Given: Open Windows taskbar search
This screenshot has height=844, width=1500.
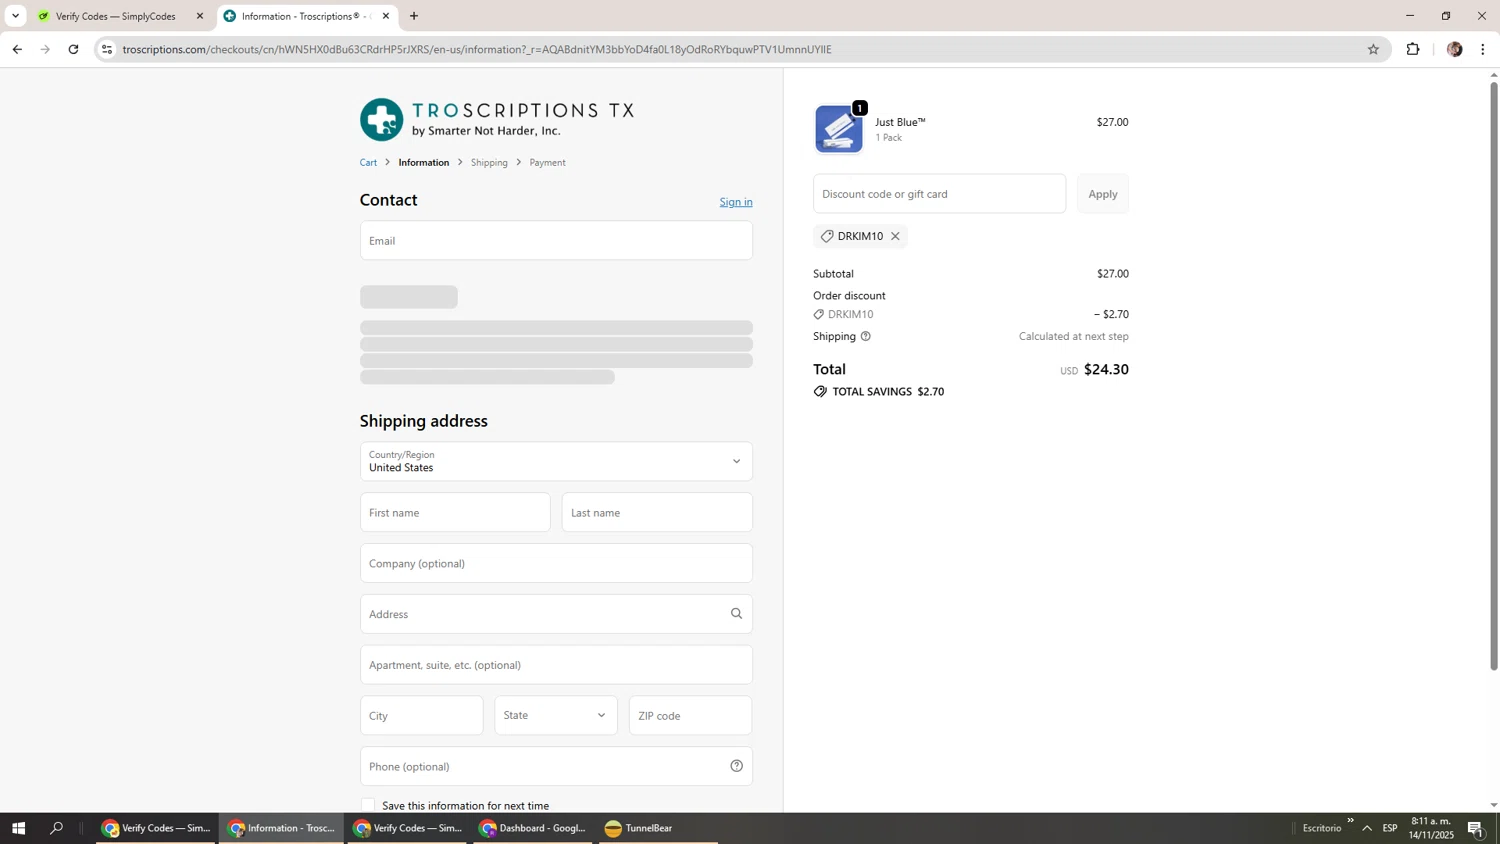Looking at the screenshot, I should pos(57,828).
